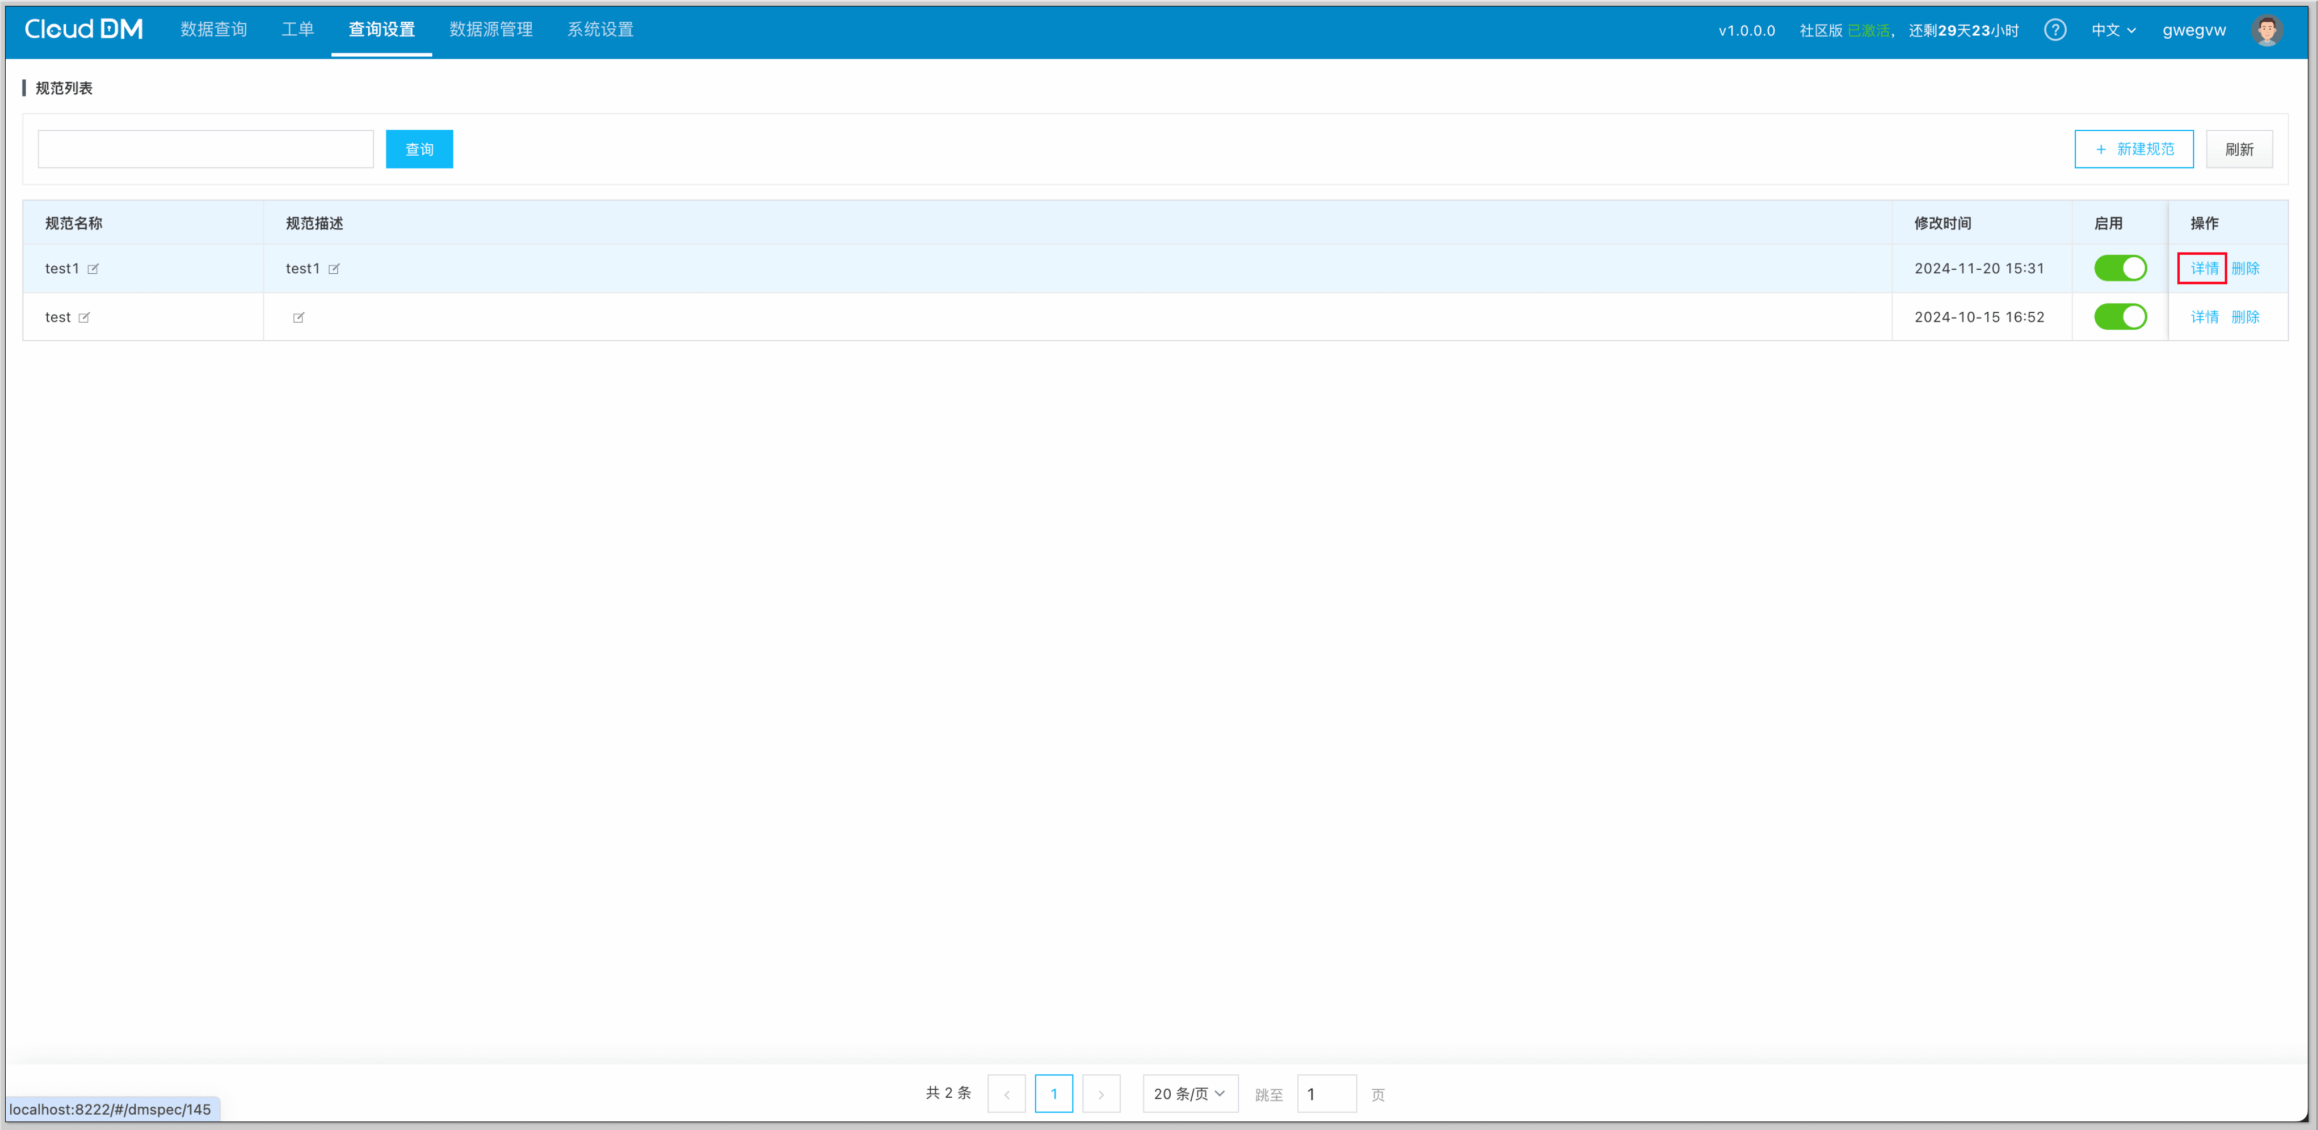Focus the rule search input field
The image size is (2318, 1130).
[206, 149]
